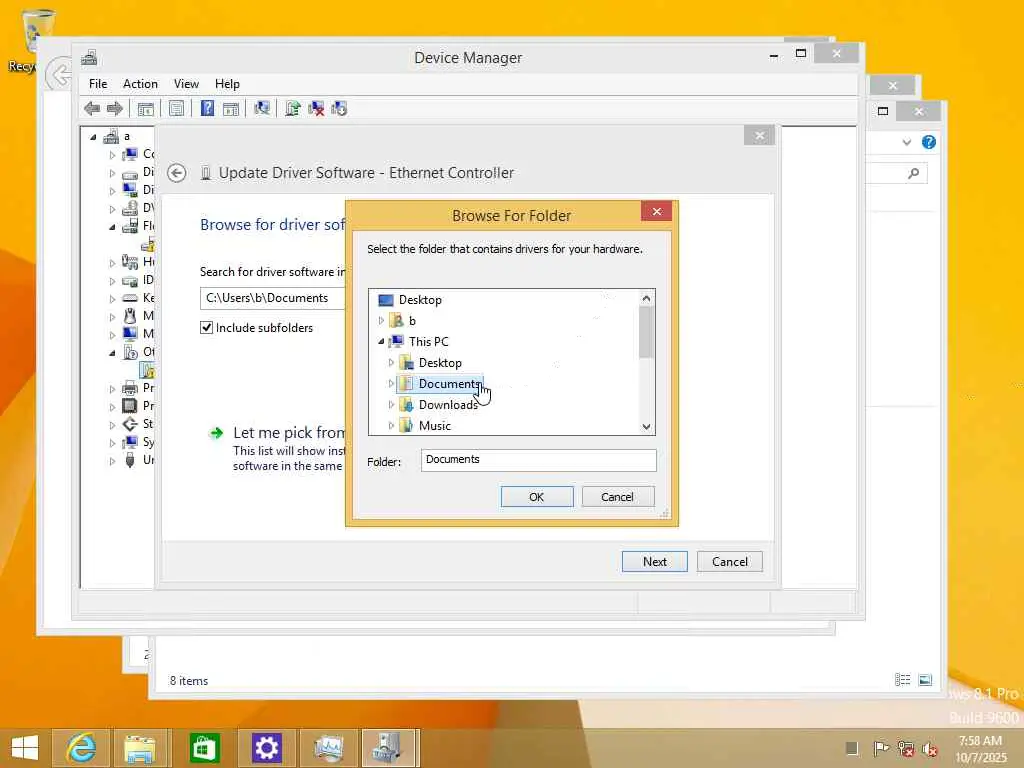Viewport: 1024px width, 768px height.
Task: Collapse the This PC node
Action: pyautogui.click(x=381, y=342)
